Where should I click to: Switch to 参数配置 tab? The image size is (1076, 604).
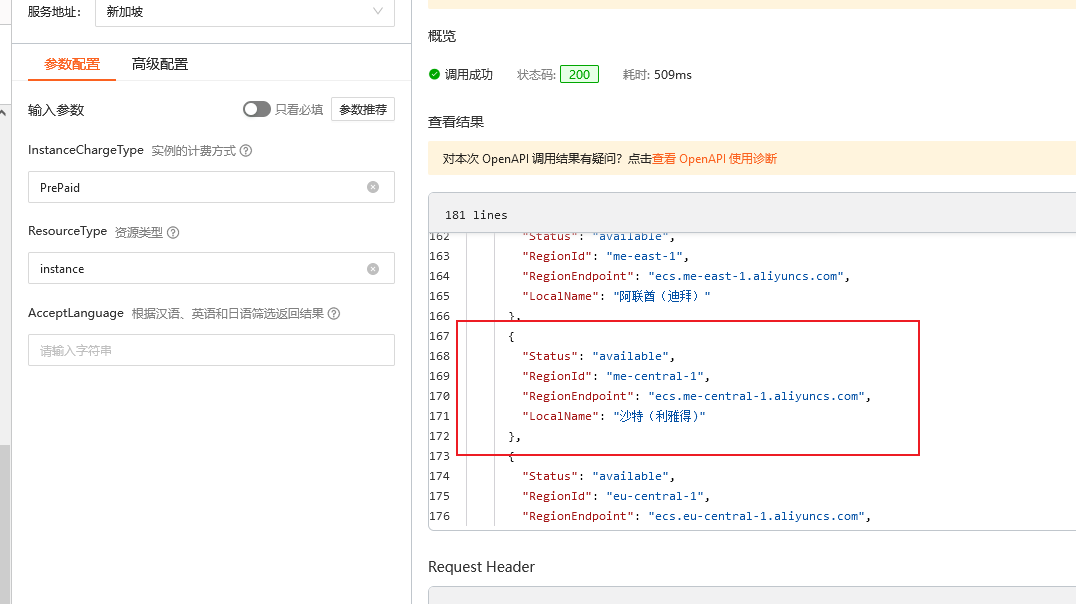click(x=72, y=64)
